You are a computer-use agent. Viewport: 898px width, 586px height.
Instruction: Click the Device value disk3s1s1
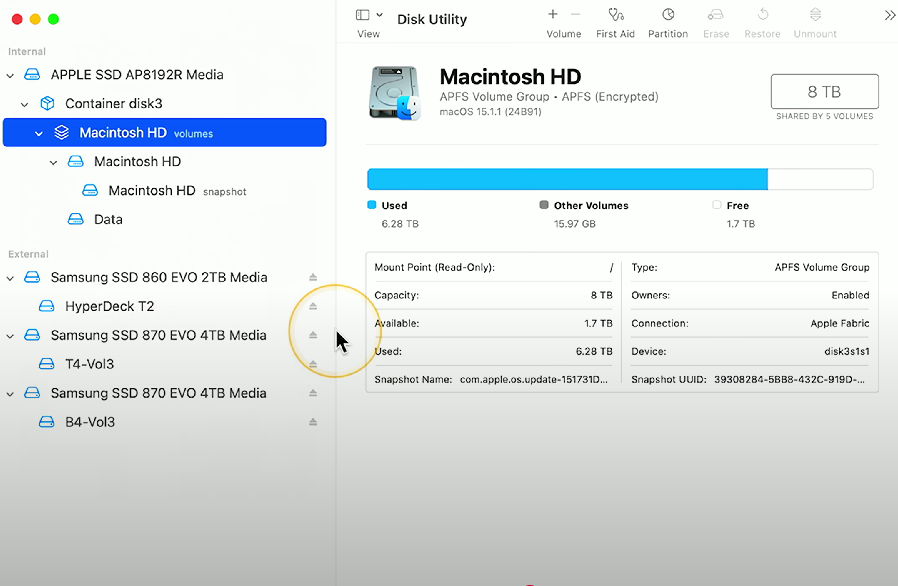click(x=846, y=351)
